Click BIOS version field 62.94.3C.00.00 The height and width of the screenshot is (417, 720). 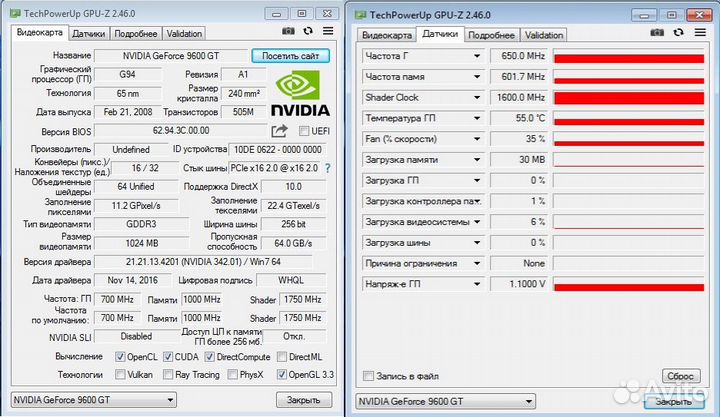180,131
